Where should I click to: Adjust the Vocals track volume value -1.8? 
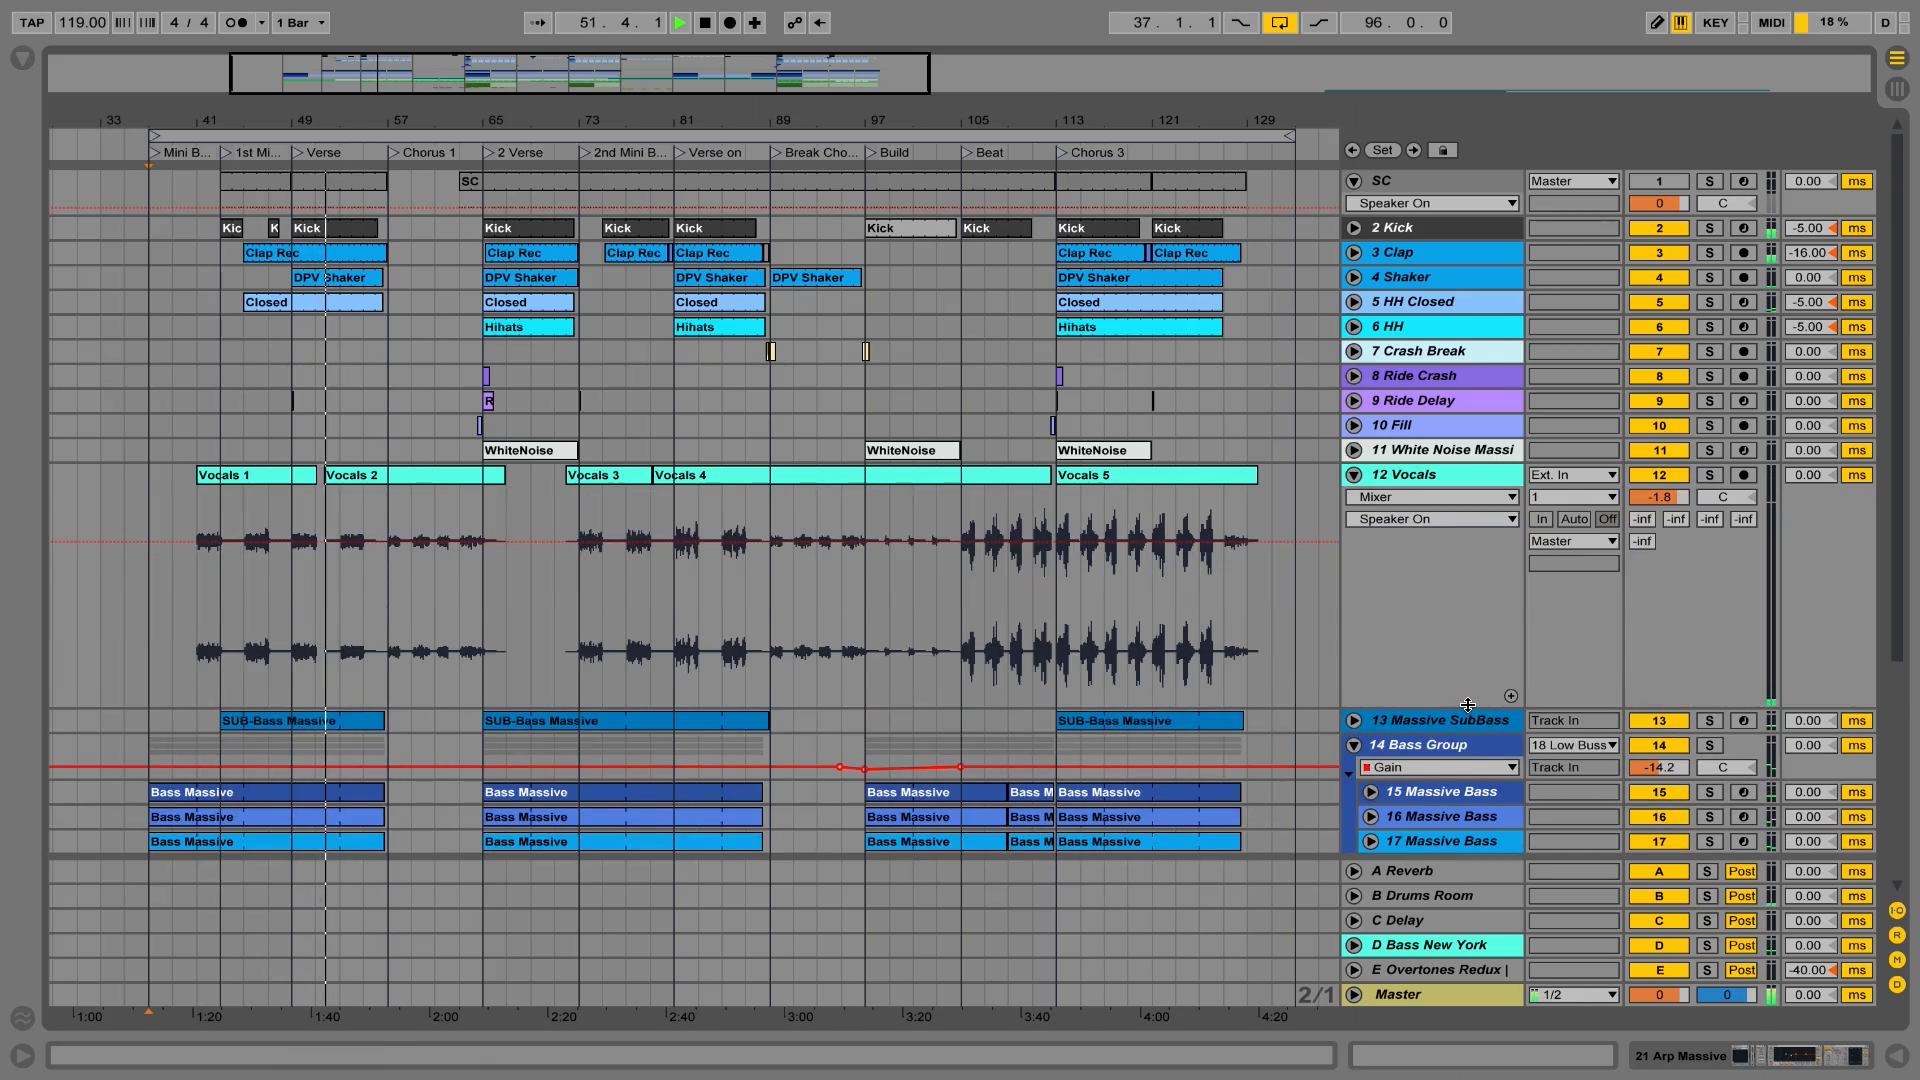click(1659, 497)
